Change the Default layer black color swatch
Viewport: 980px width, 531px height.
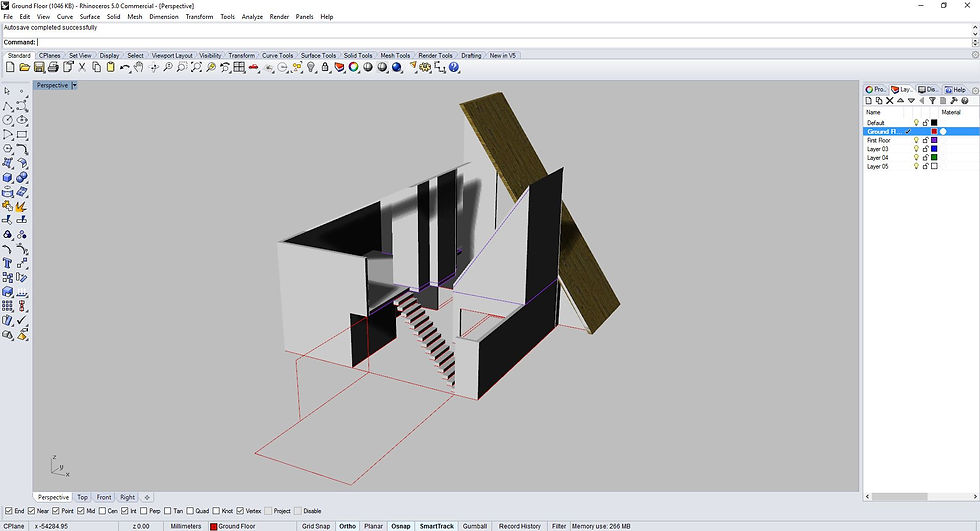tap(934, 122)
